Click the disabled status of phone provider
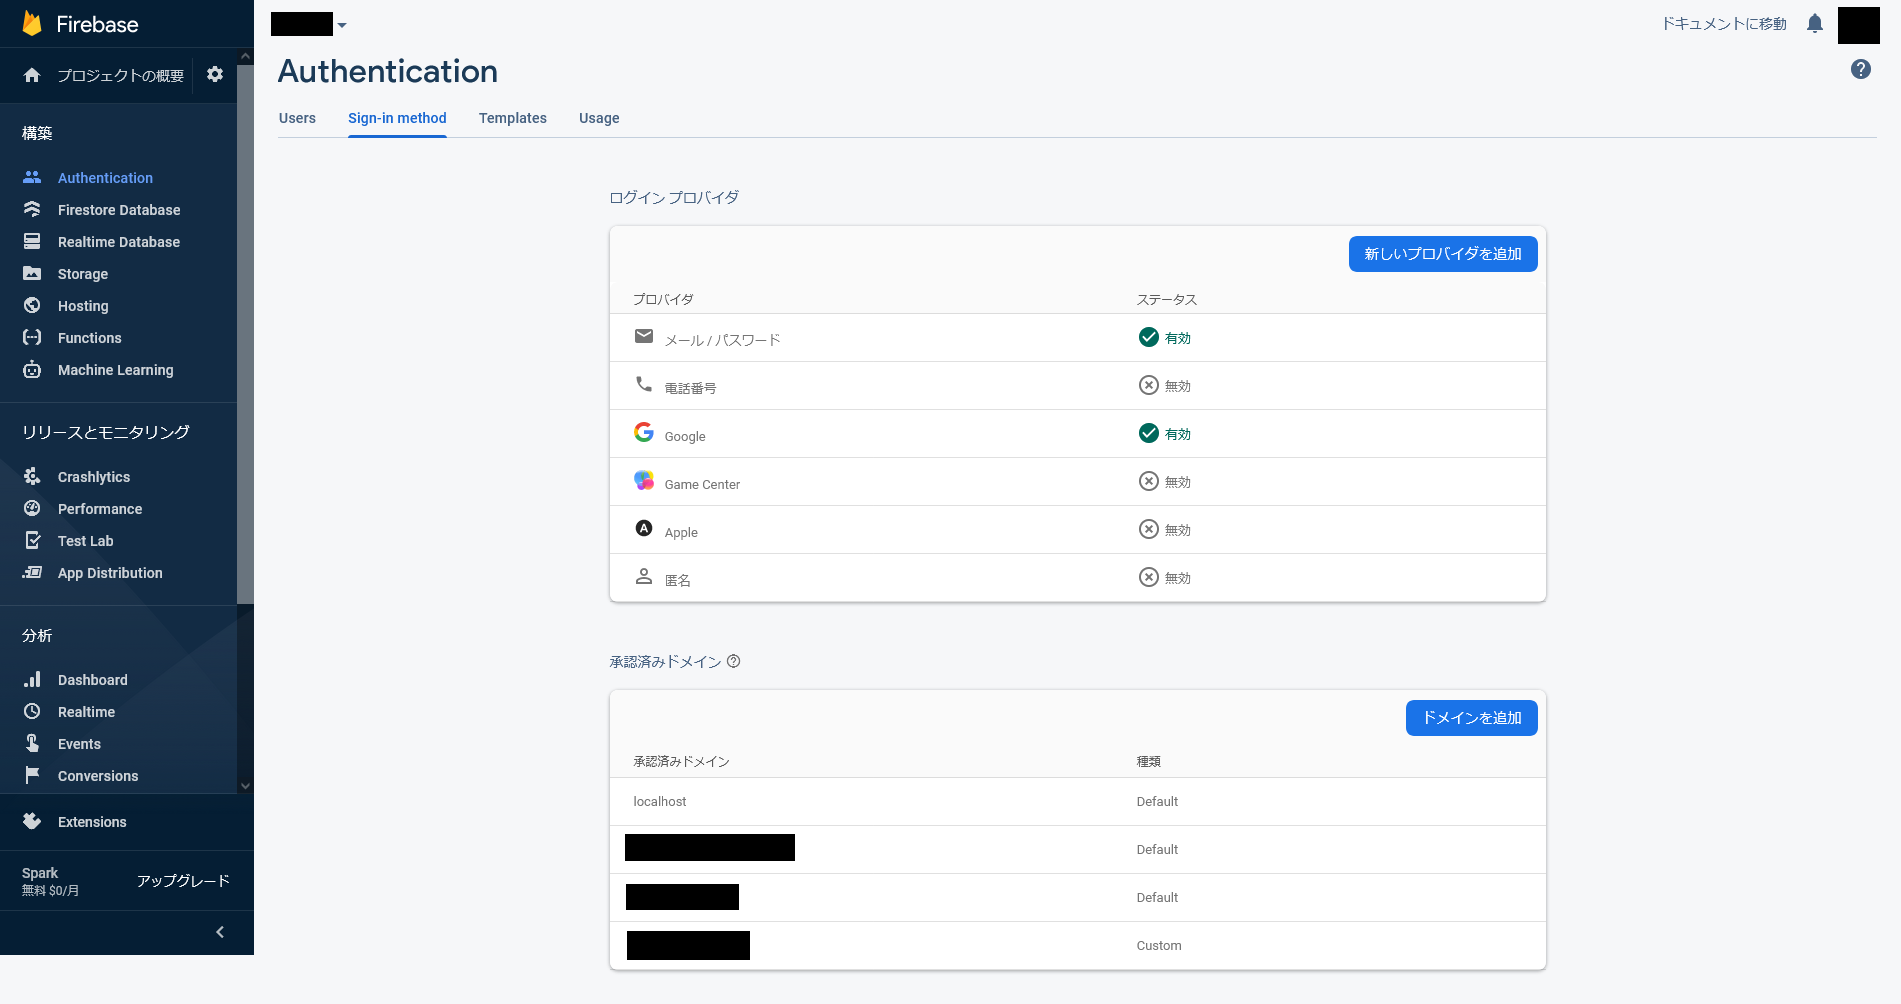 [1165, 386]
